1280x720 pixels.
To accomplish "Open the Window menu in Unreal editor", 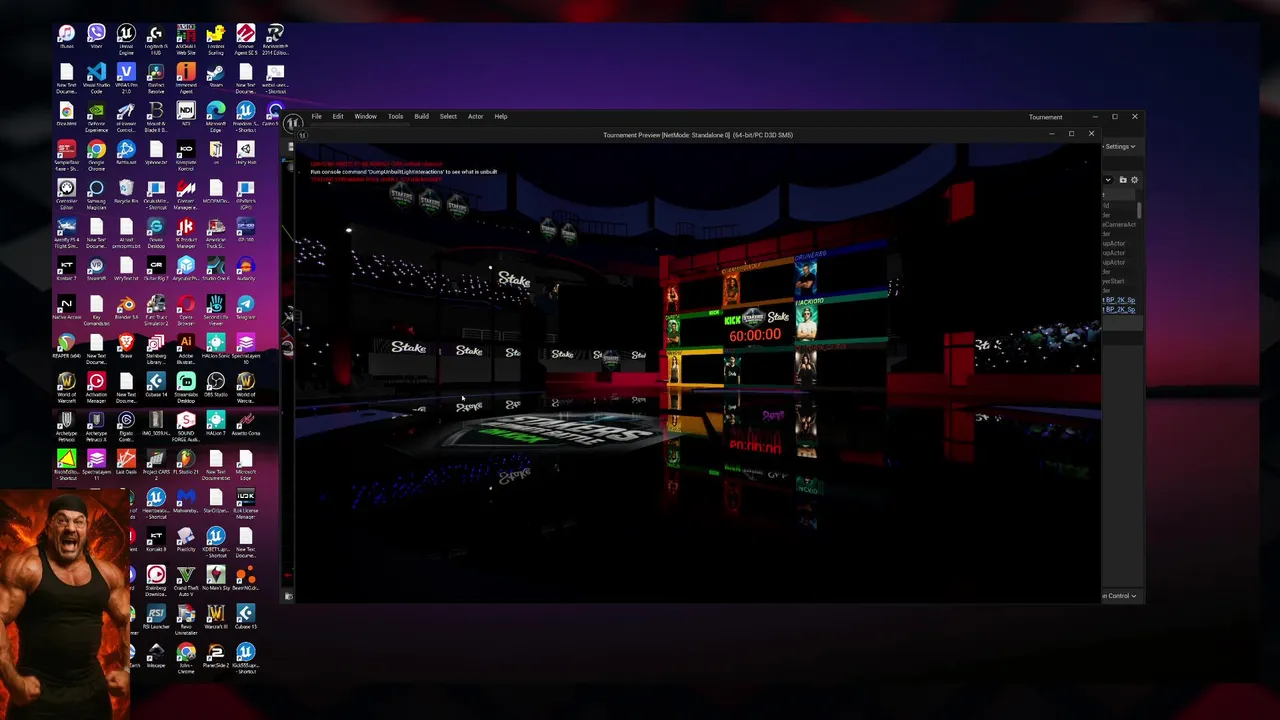I will 365,116.
